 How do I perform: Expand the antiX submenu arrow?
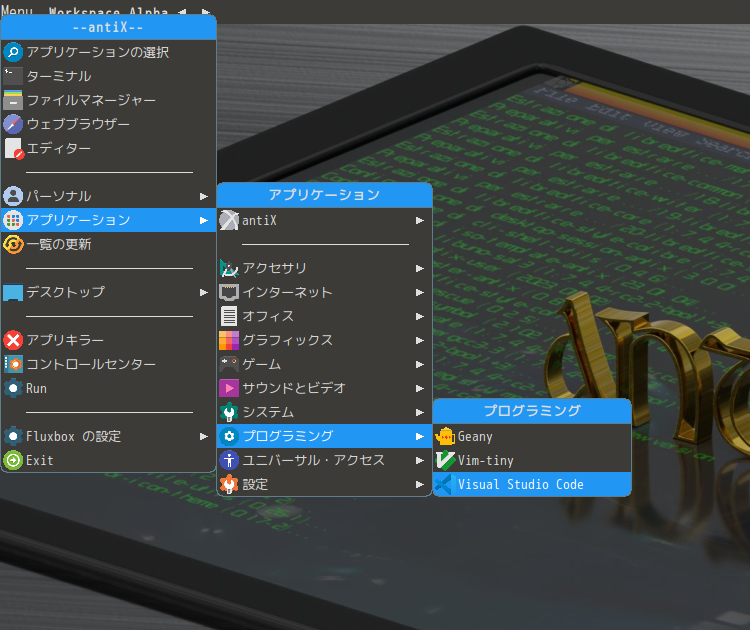(x=420, y=221)
